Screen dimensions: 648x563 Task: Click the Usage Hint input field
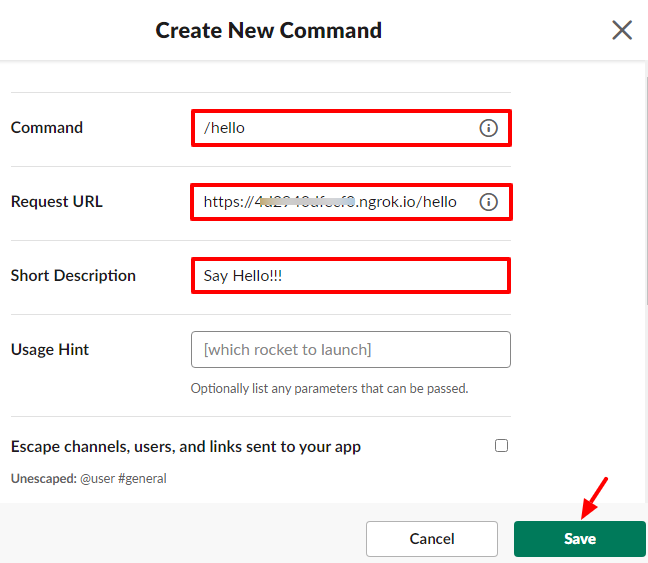(351, 349)
